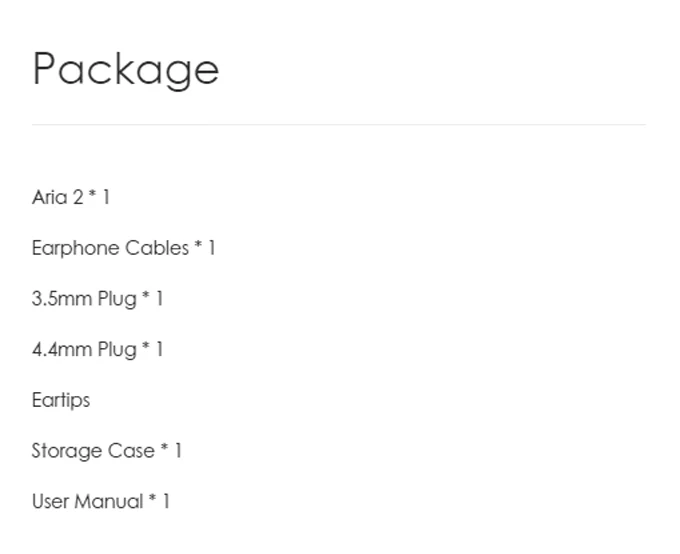
Task: Click the Earphone Cables * 1 text
Action: (124, 248)
